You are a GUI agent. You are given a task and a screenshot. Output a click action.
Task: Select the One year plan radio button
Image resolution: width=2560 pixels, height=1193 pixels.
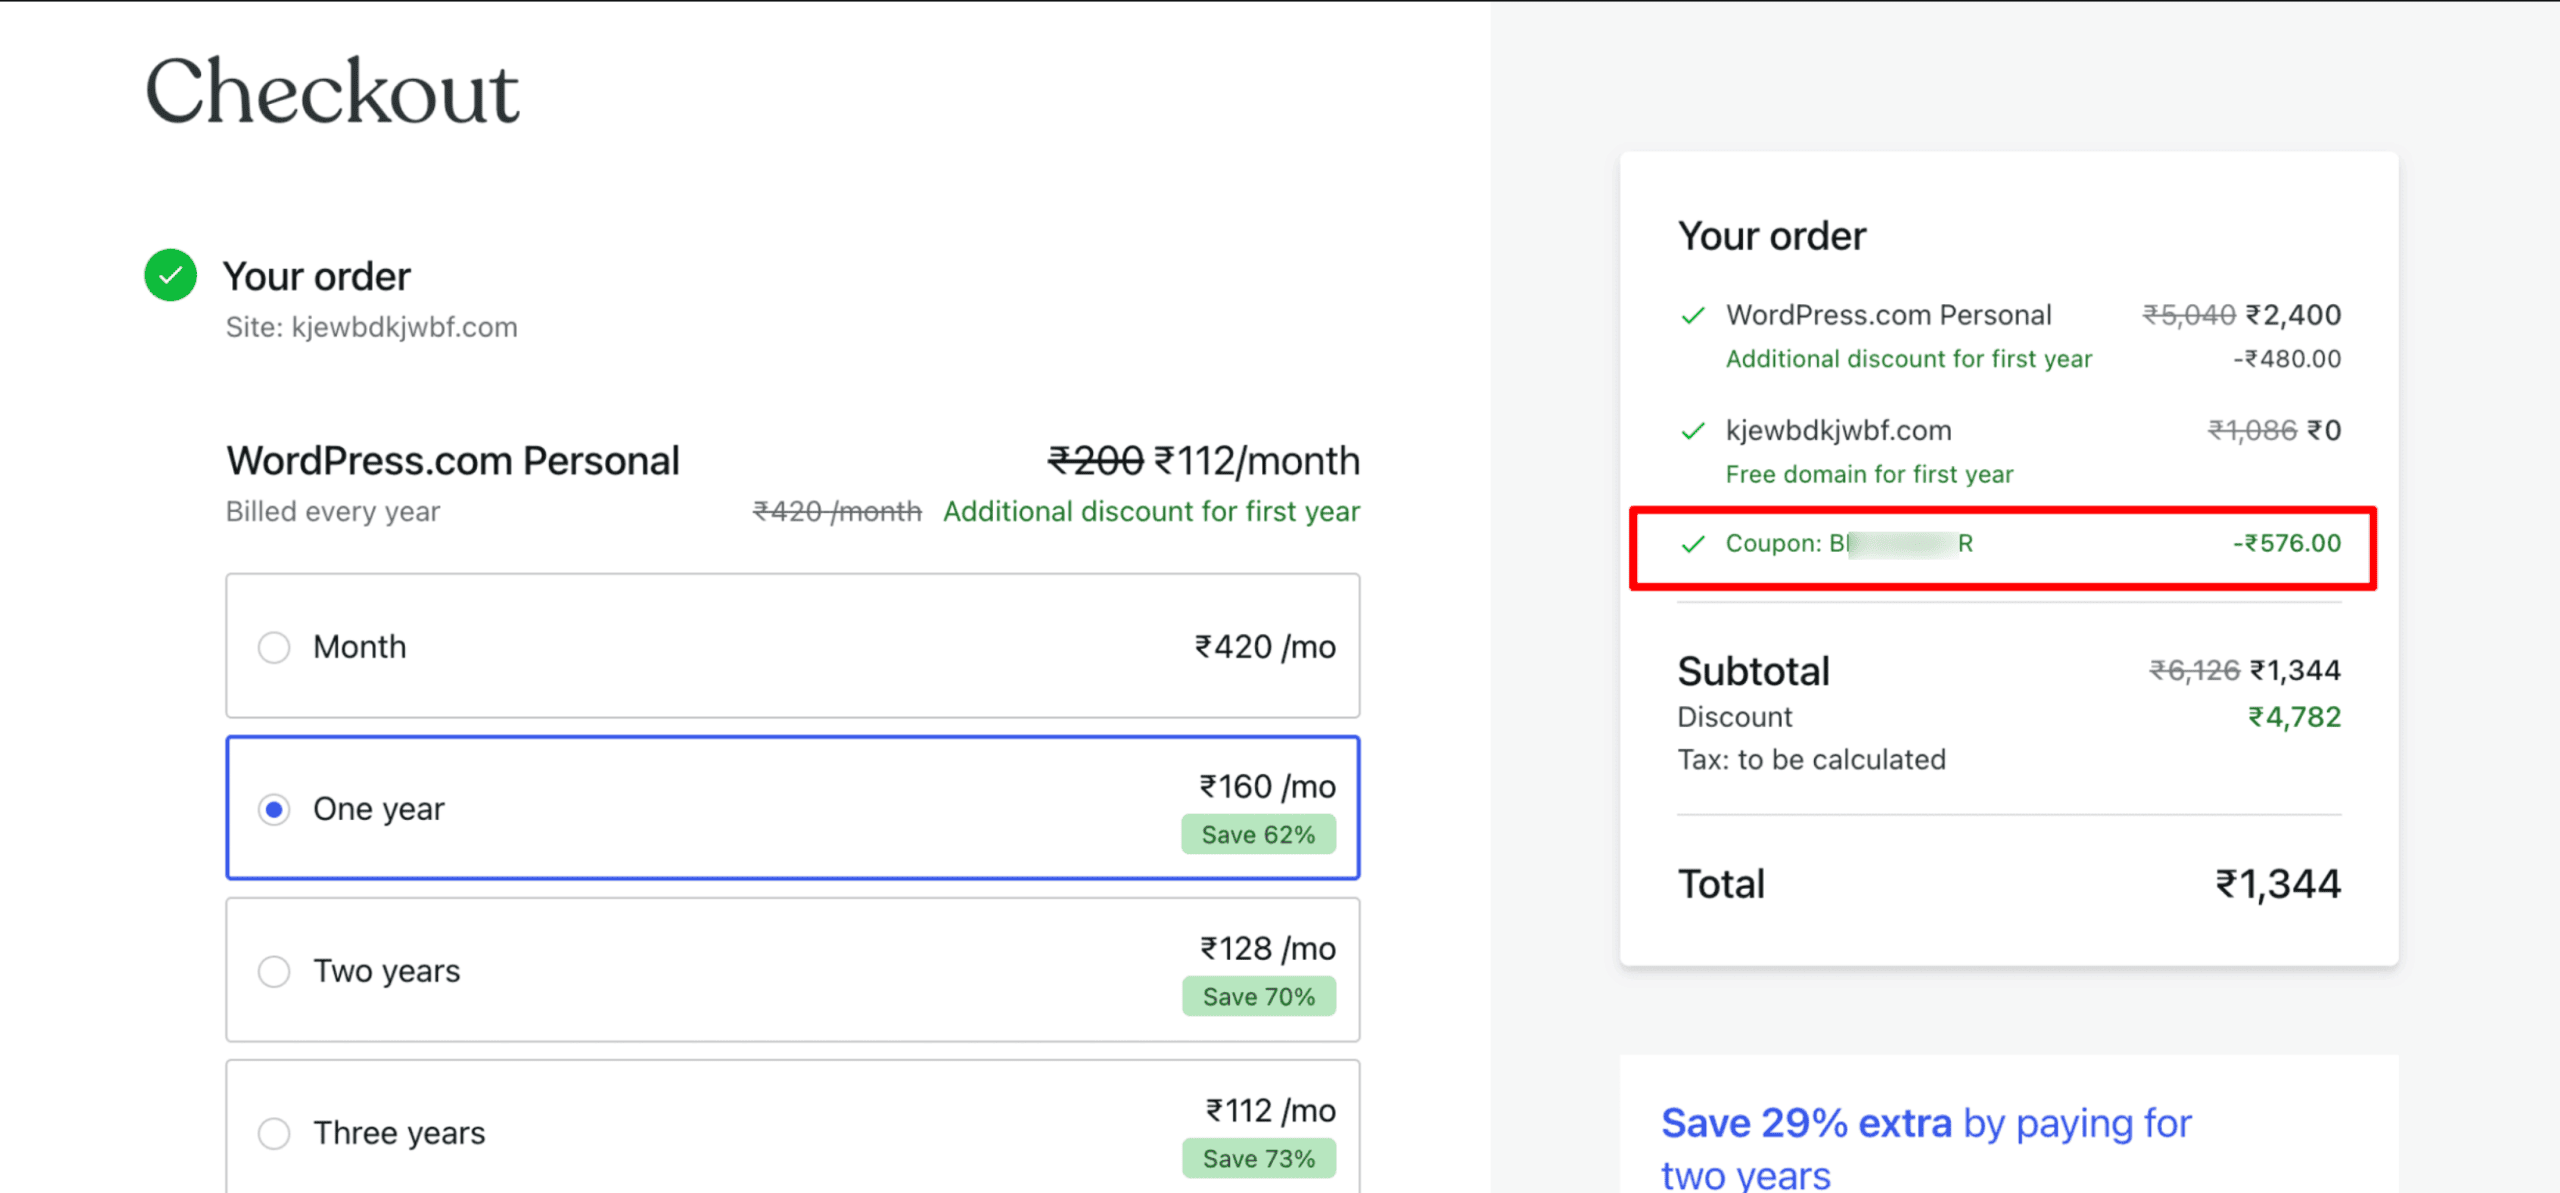pos(273,809)
